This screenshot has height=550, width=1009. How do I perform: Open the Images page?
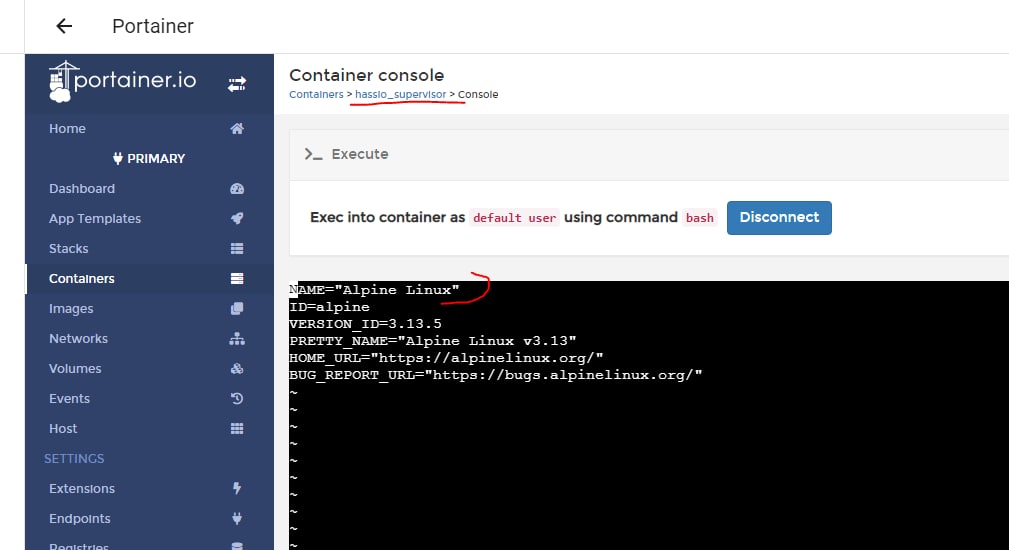point(71,309)
